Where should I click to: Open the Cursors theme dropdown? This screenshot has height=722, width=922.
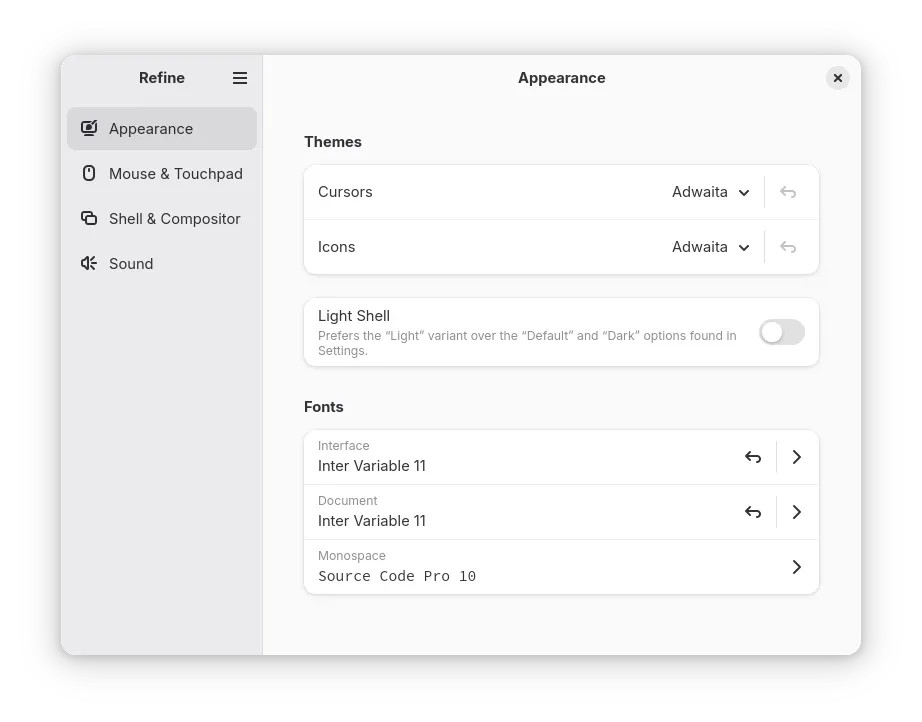tap(711, 192)
